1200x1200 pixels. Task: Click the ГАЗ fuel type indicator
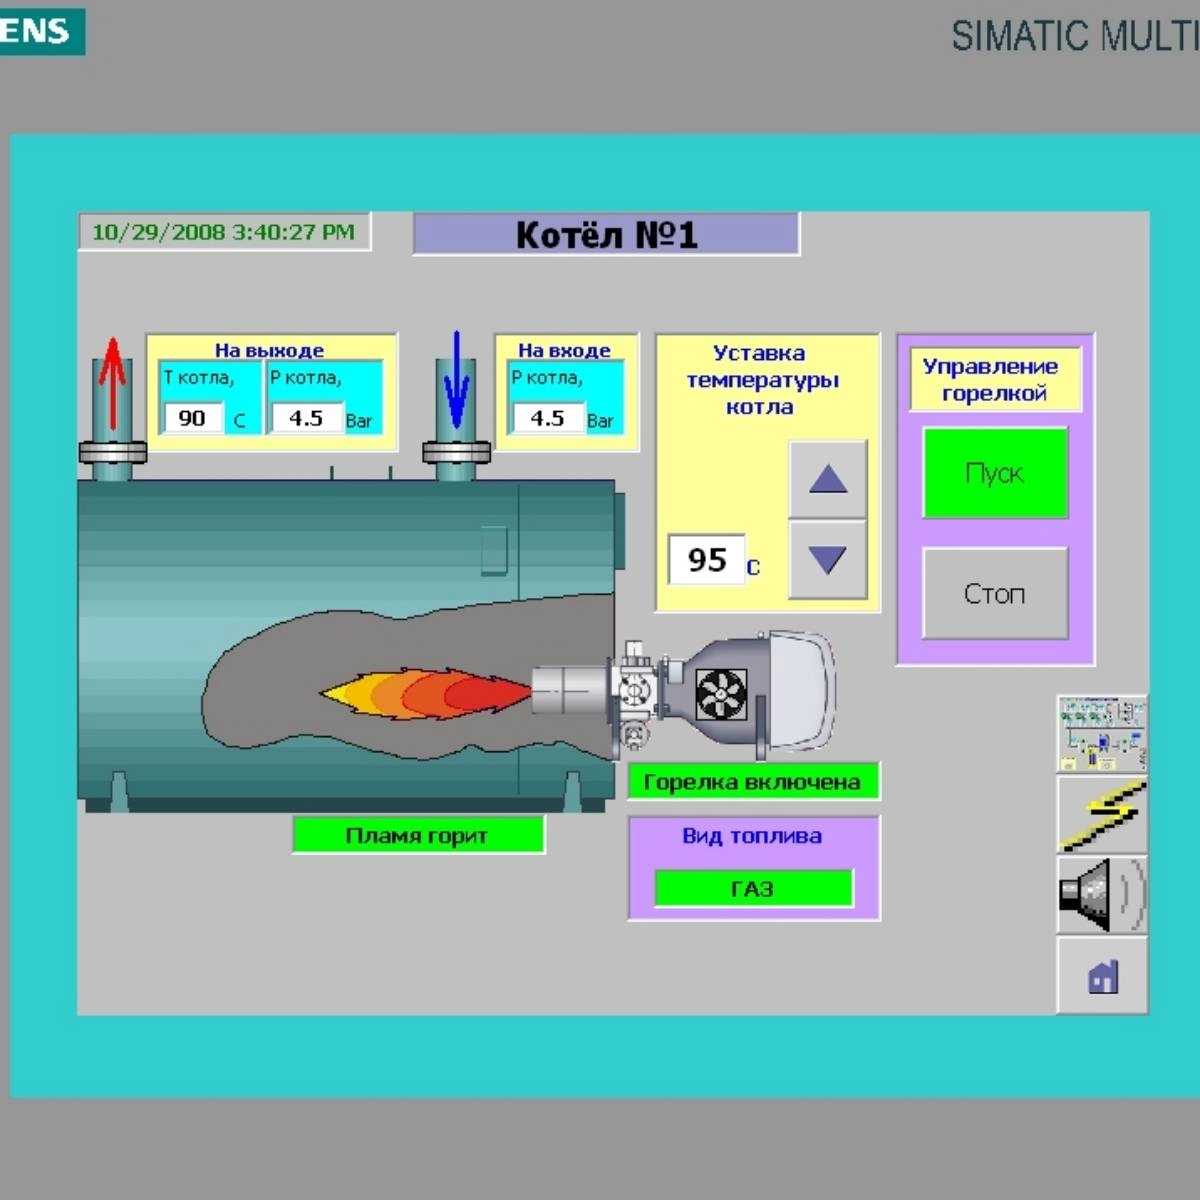tap(753, 888)
